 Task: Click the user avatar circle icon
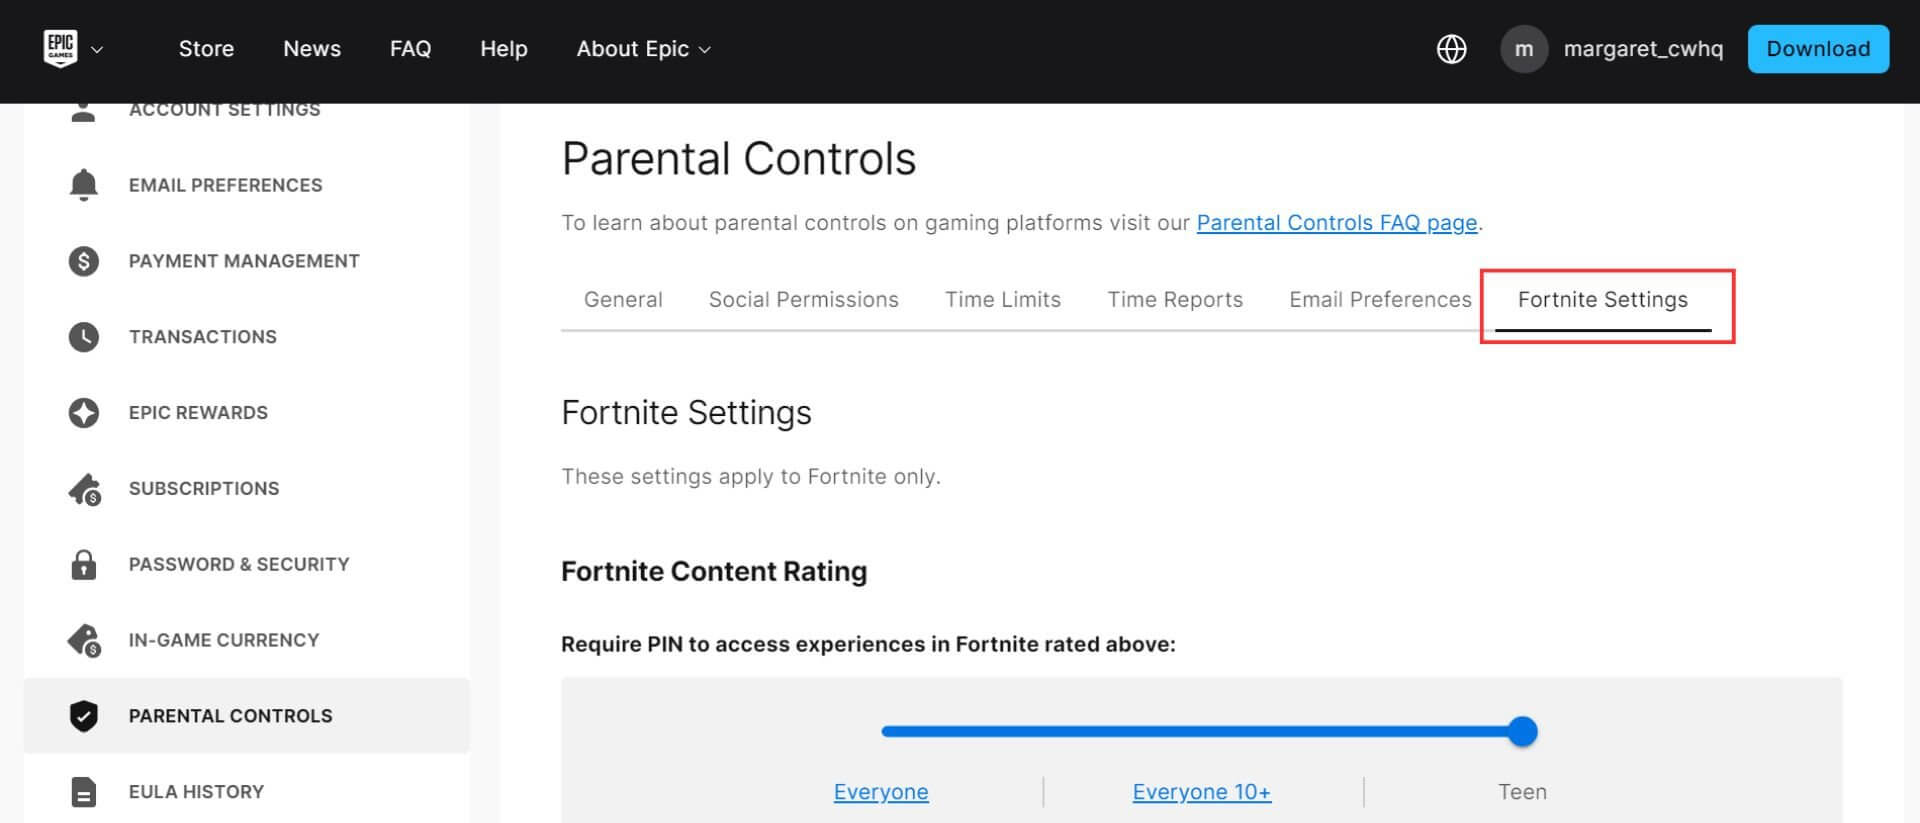click(1523, 49)
